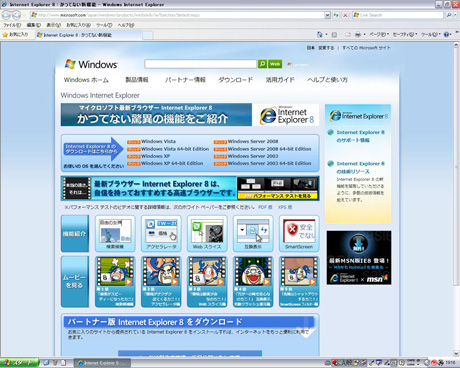Open the セーフティ command bar dropdown
460x368 pixels.
click(405, 34)
